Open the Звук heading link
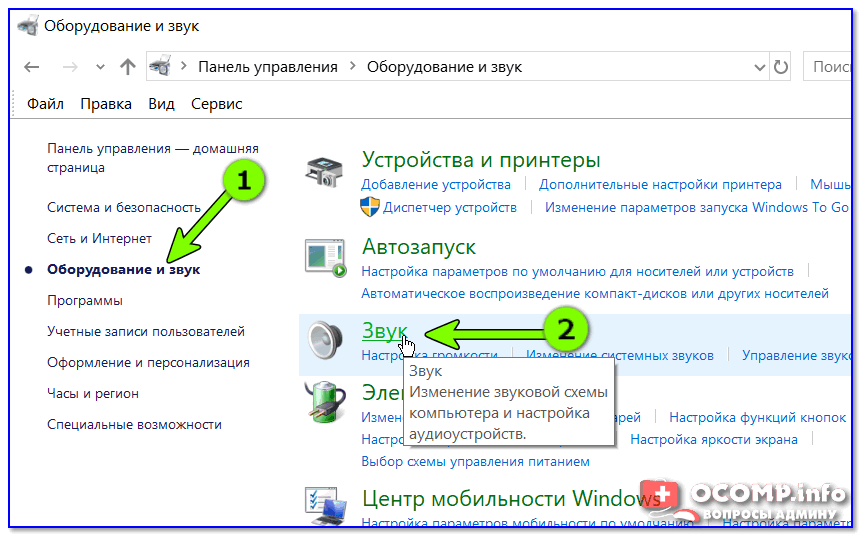 click(x=384, y=331)
